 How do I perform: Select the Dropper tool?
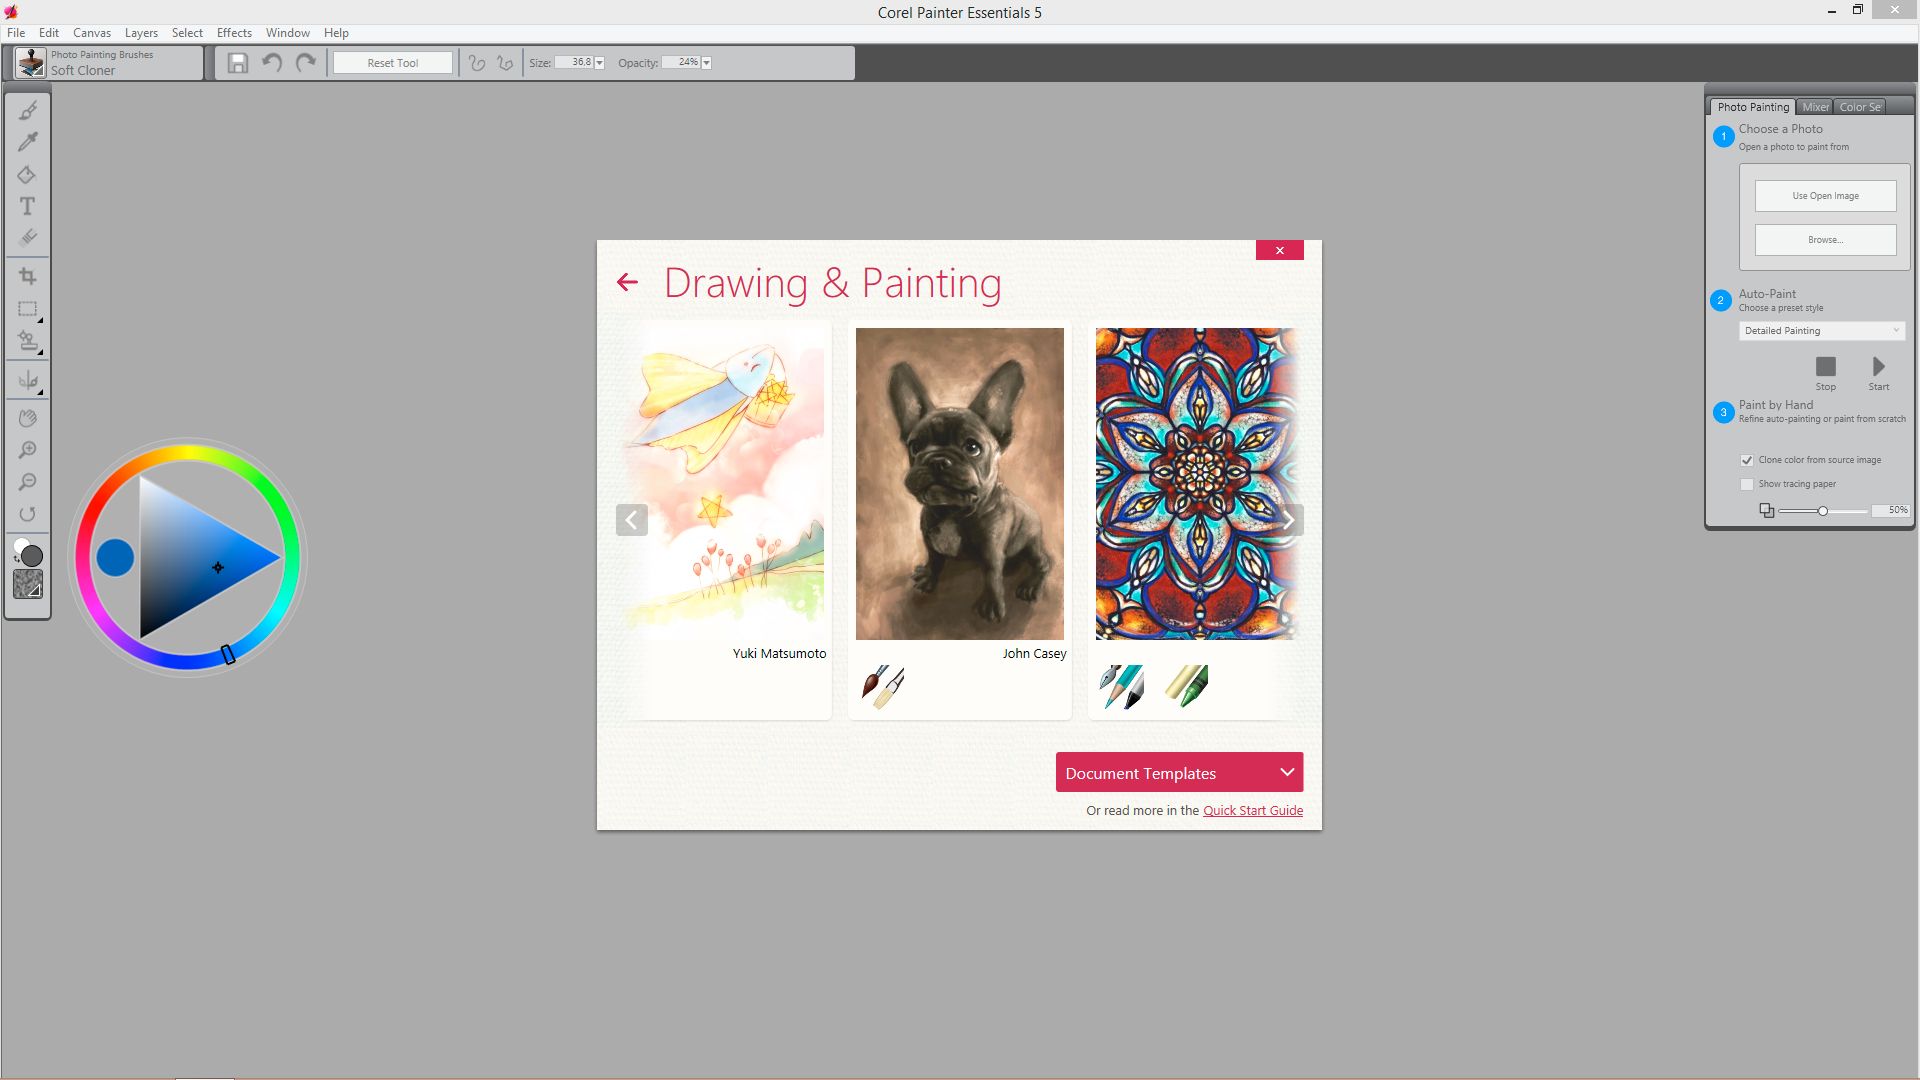tap(28, 142)
